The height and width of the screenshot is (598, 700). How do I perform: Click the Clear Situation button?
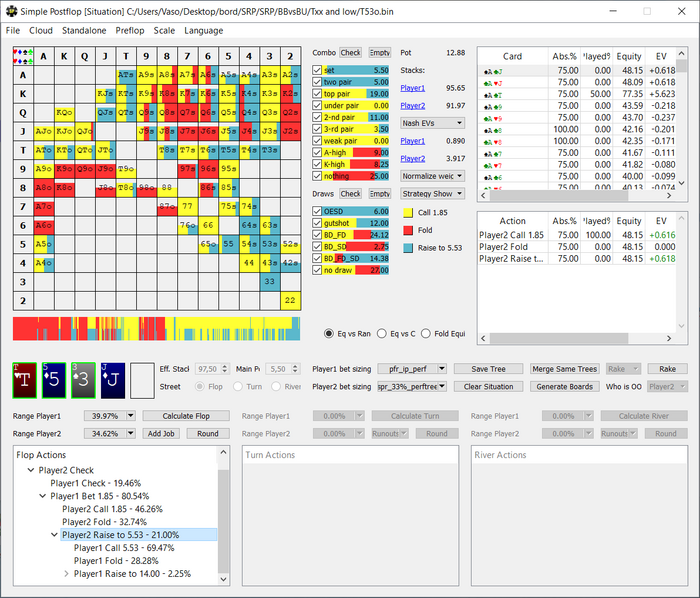point(488,386)
